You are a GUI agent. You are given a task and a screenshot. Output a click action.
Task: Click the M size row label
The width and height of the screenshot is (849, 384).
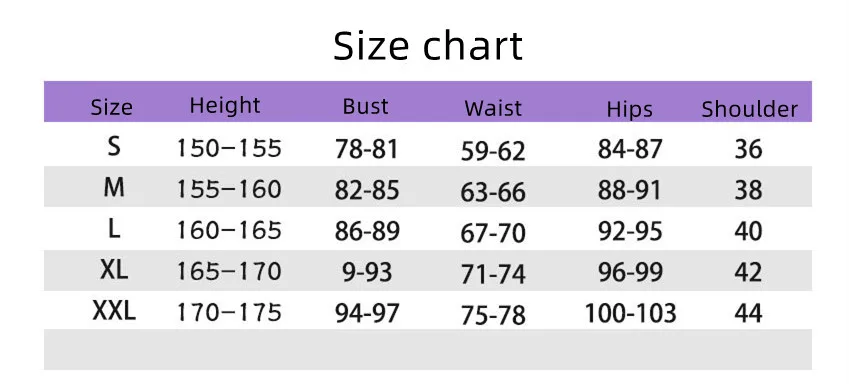[114, 188]
